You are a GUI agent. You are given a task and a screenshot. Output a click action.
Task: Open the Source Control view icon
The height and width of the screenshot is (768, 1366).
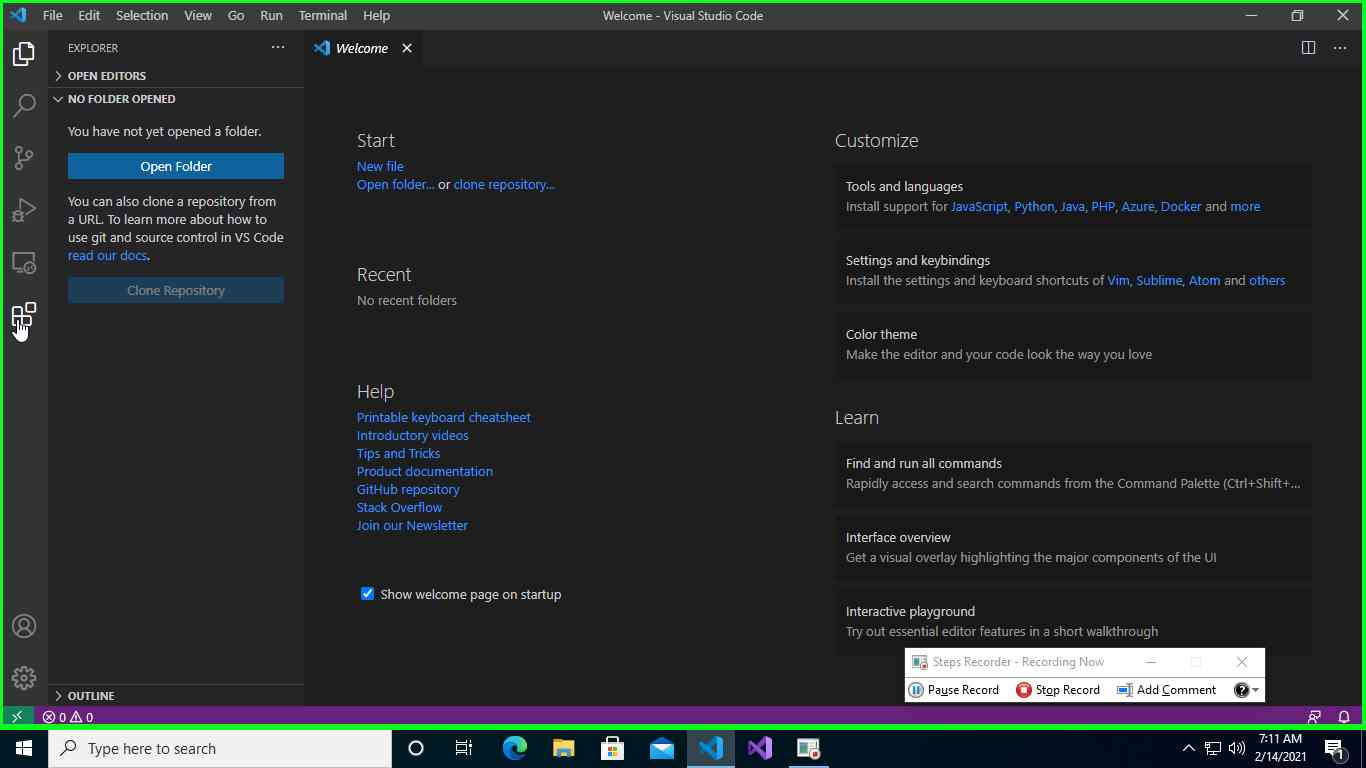tap(24, 157)
